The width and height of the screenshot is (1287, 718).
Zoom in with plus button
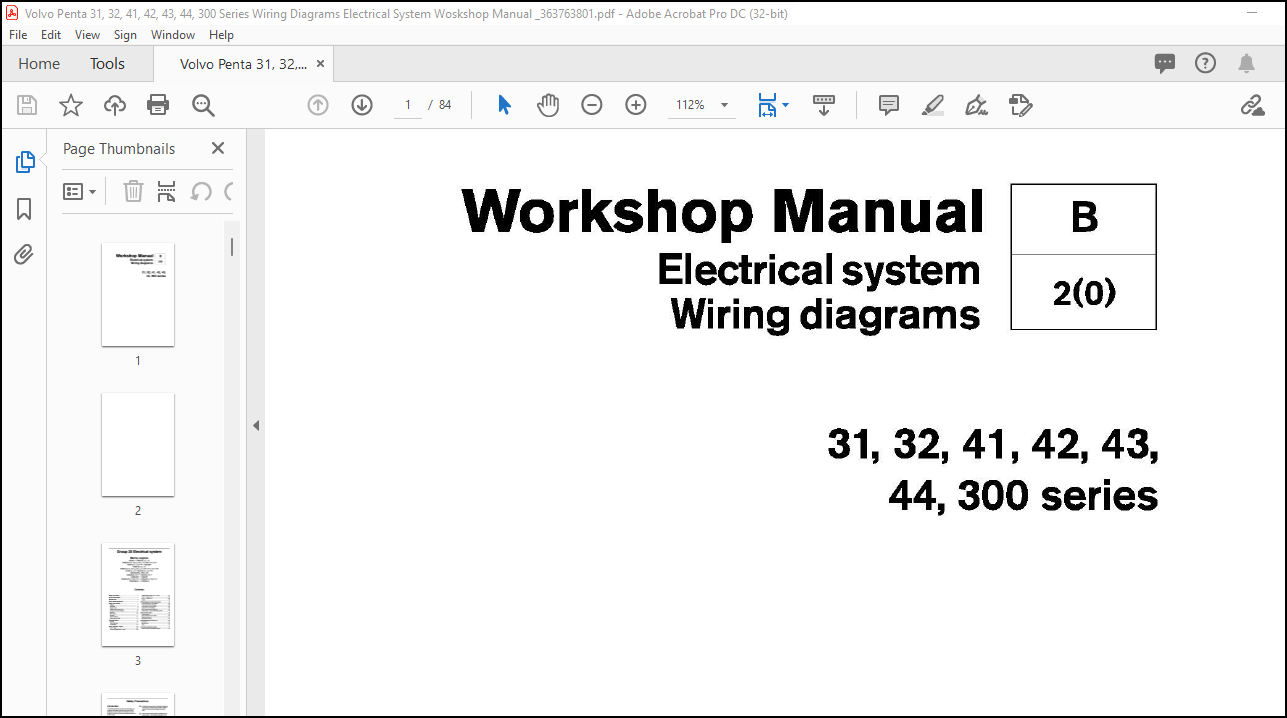[x=636, y=105]
